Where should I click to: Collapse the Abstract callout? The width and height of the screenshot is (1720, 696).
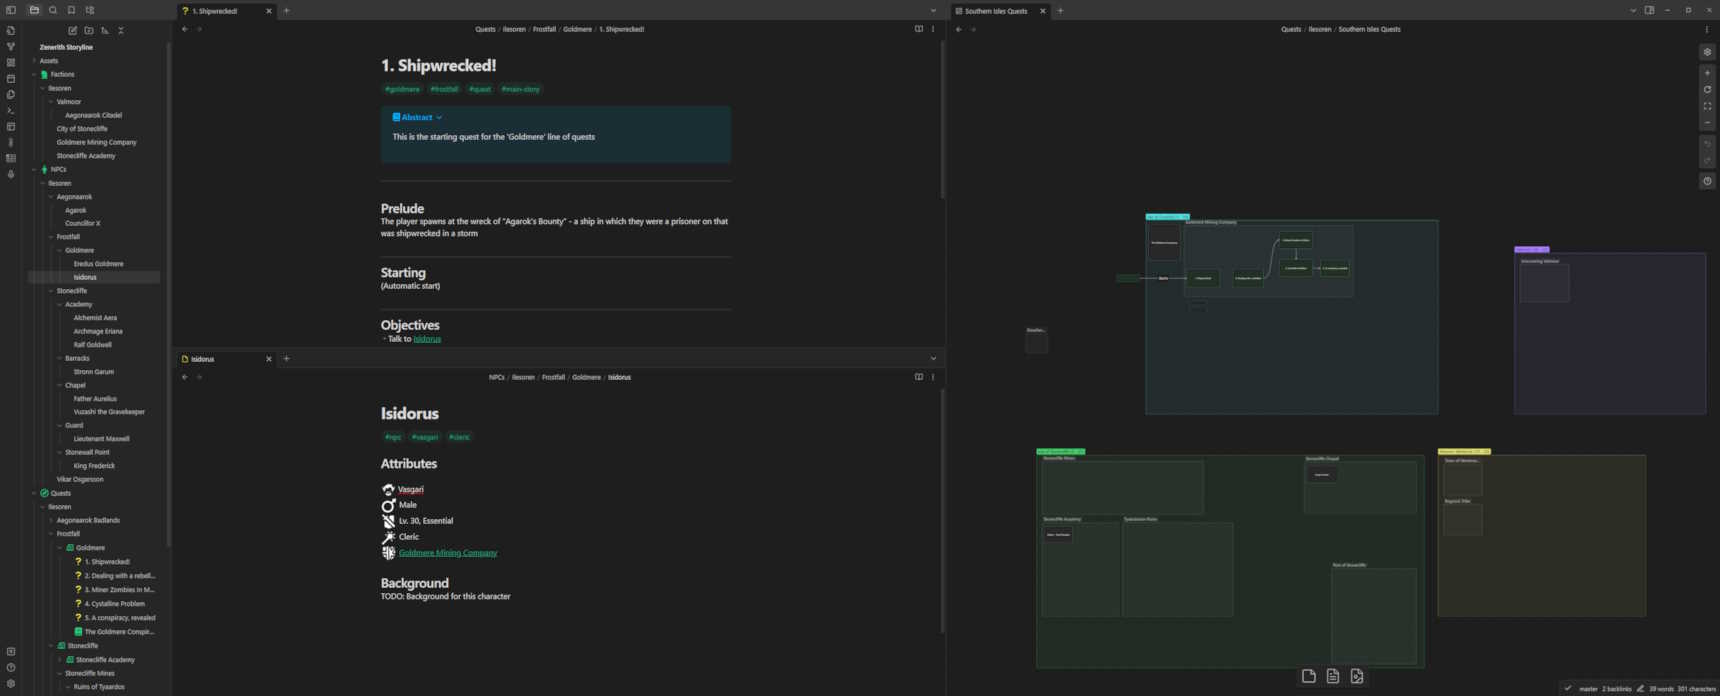point(439,118)
